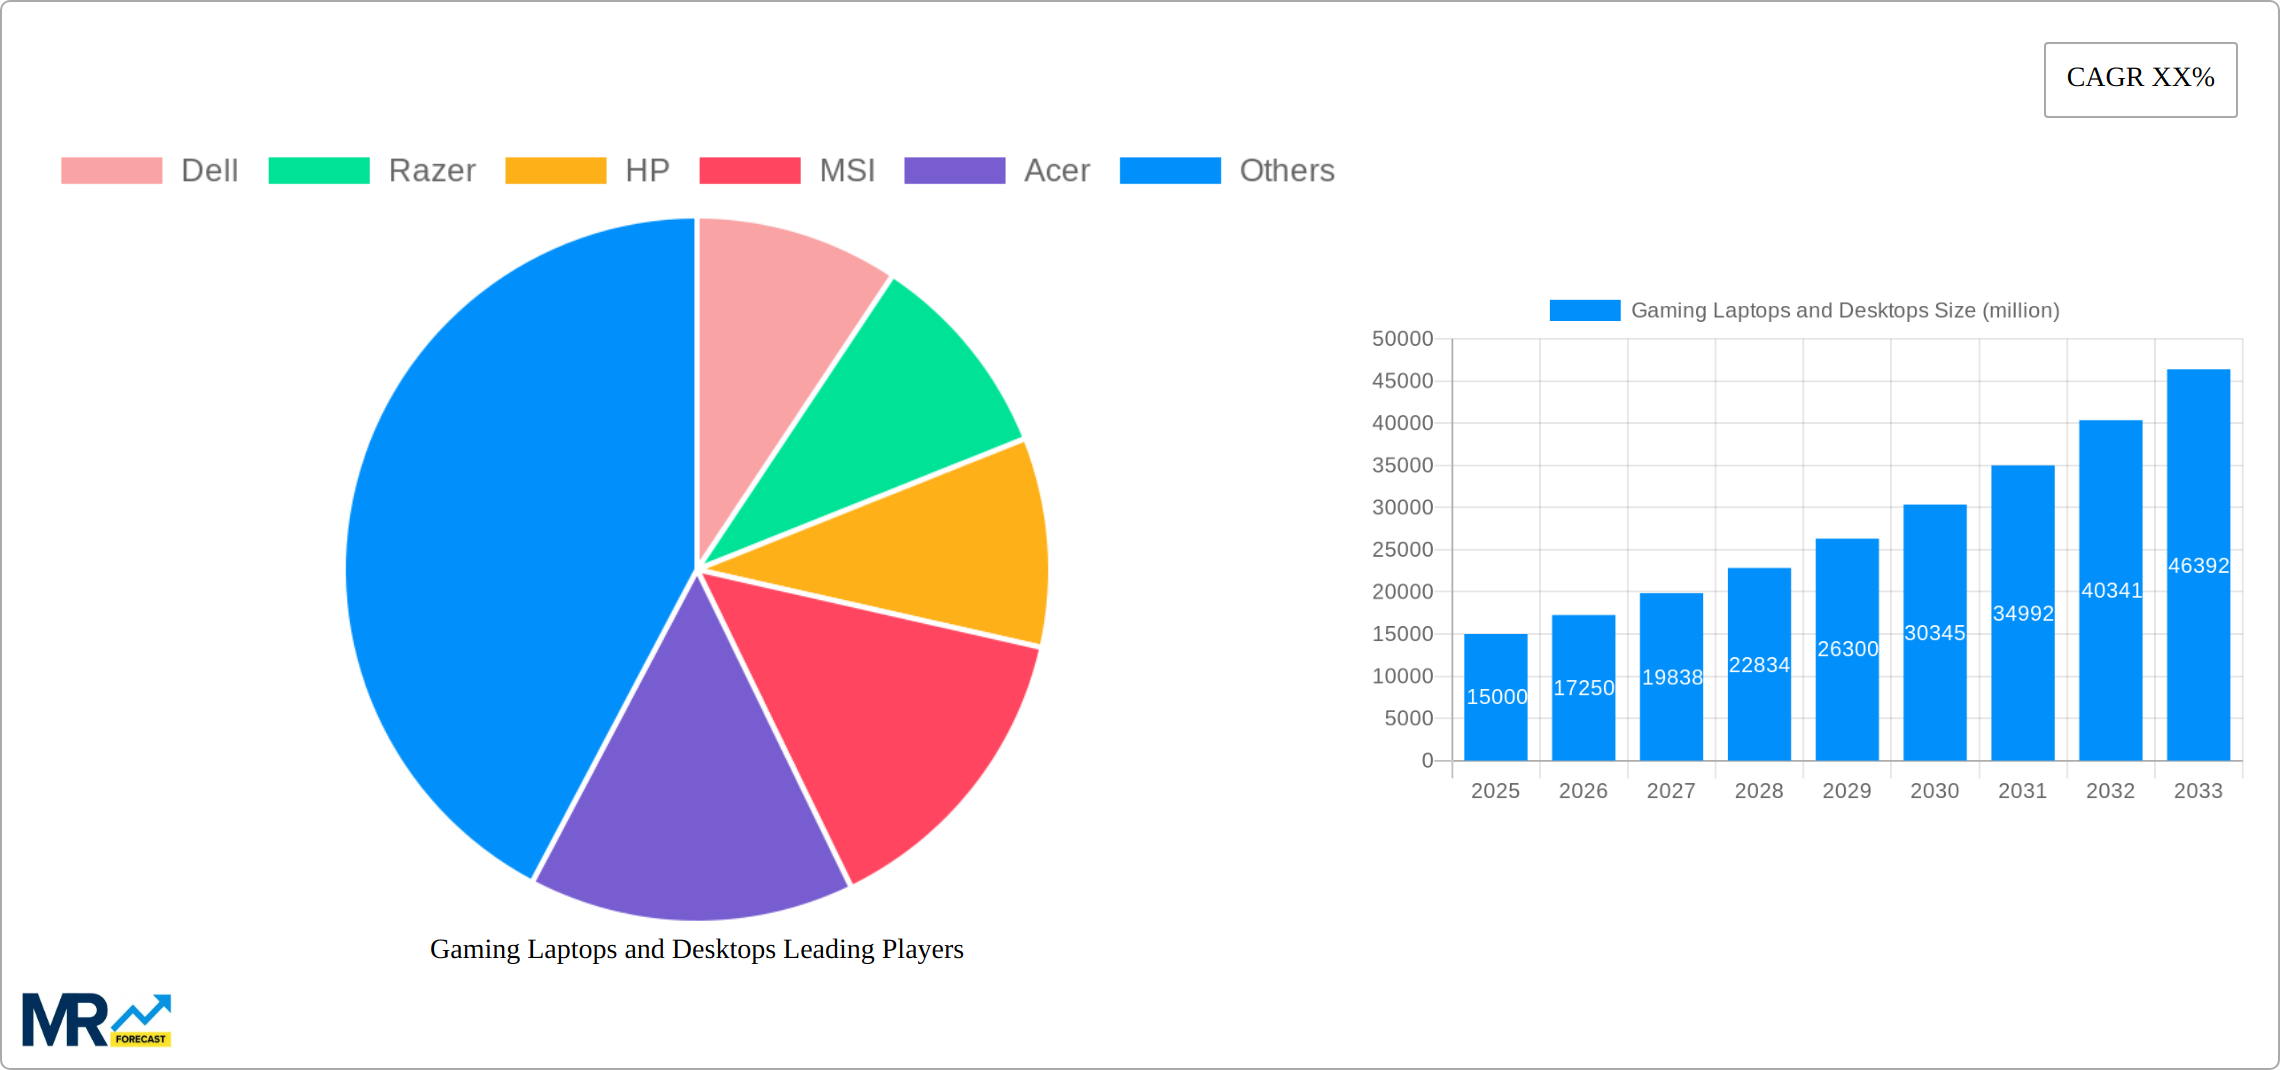Image resolution: width=2280 pixels, height=1070 pixels.
Task: Select the pie chart legend row
Action: point(698,170)
